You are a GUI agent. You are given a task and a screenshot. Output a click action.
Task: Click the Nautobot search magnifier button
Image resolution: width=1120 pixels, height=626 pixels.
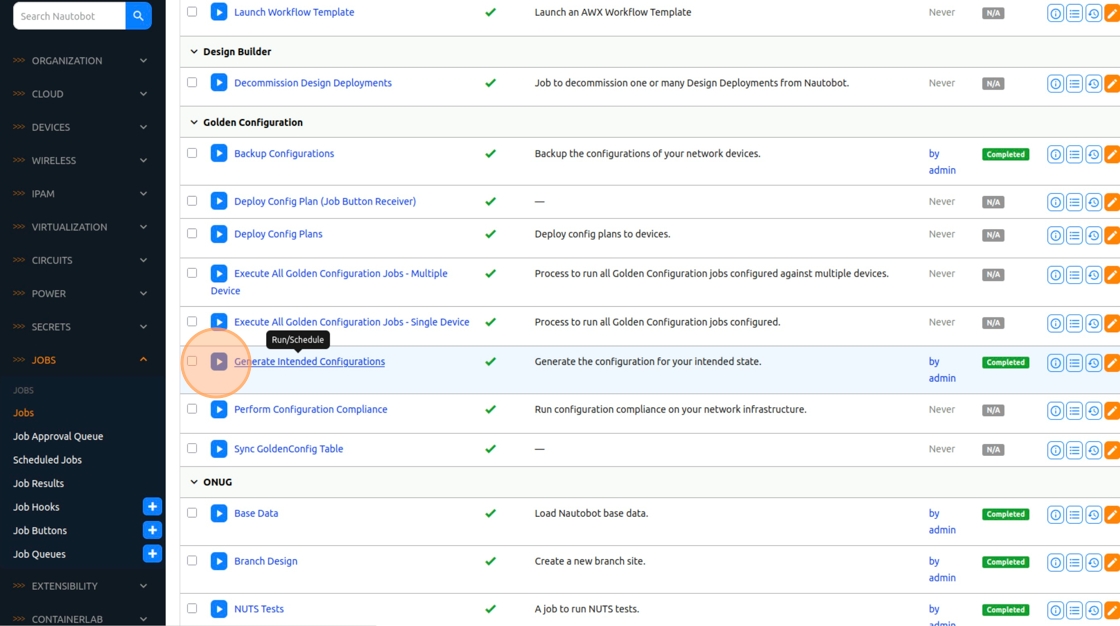[x=138, y=16]
